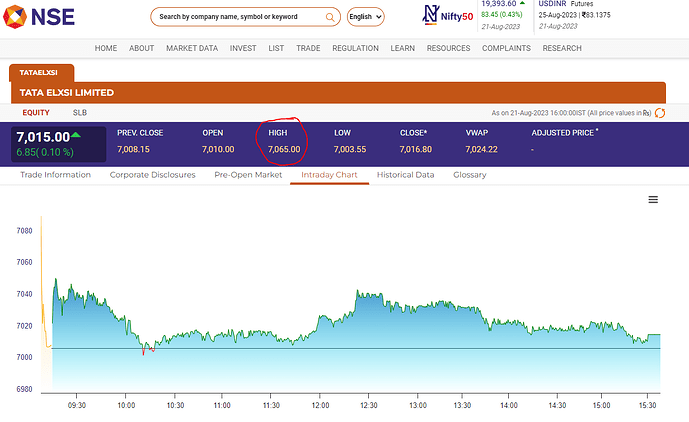Select the TATAELXSI symbol tab
The height and width of the screenshot is (422, 689).
[41, 73]
